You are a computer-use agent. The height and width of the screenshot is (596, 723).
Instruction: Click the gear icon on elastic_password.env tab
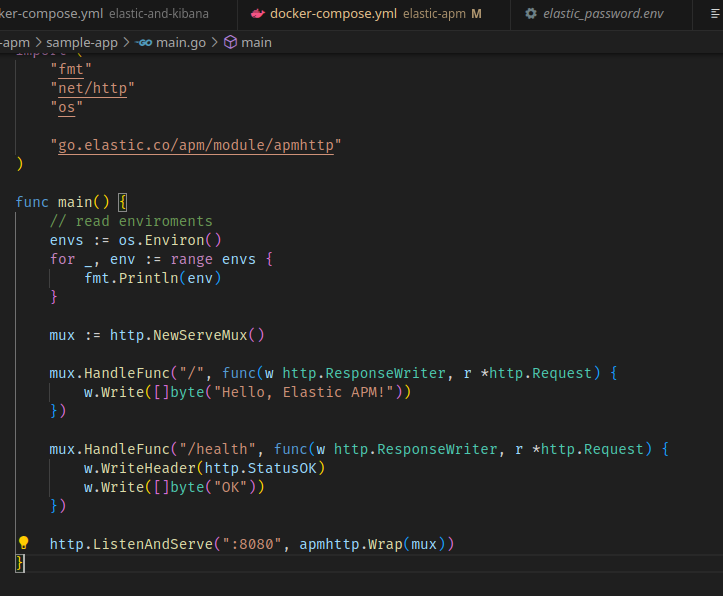[x=531, y=14]
